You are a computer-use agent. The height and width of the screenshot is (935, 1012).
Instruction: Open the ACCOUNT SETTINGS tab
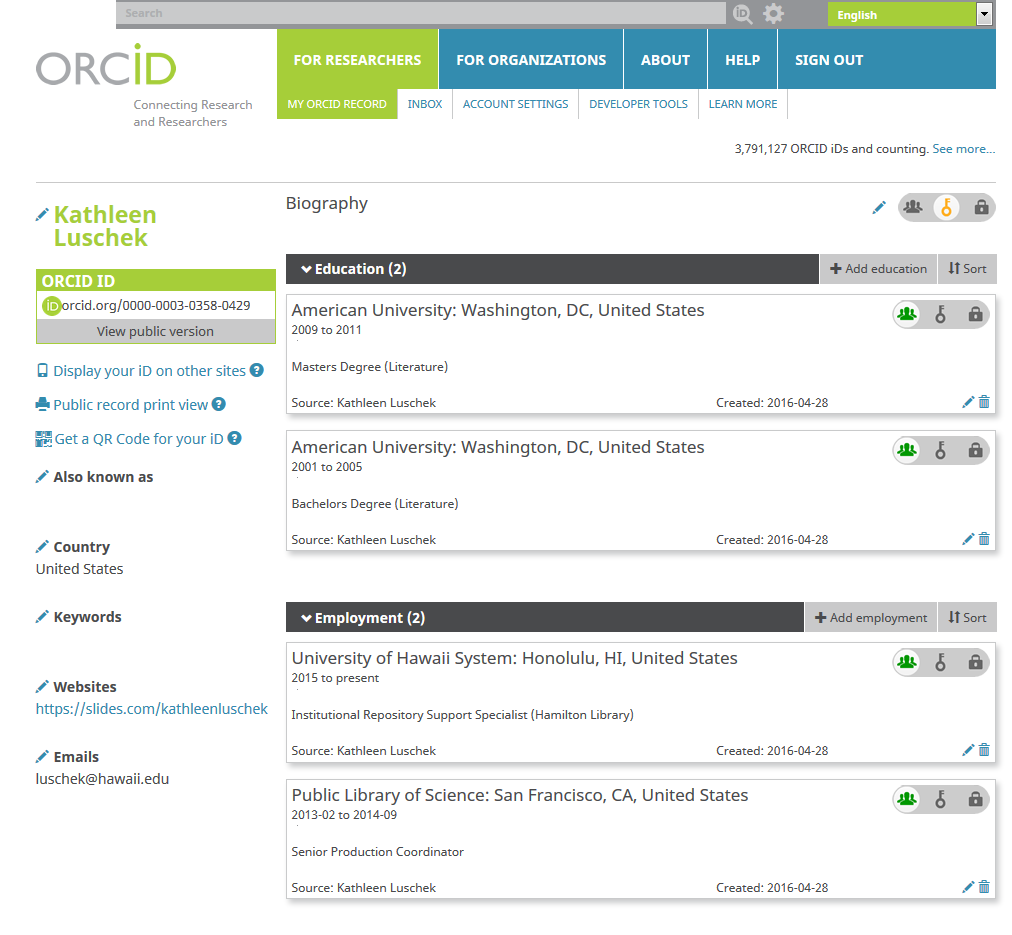click(x=516, y=104)
